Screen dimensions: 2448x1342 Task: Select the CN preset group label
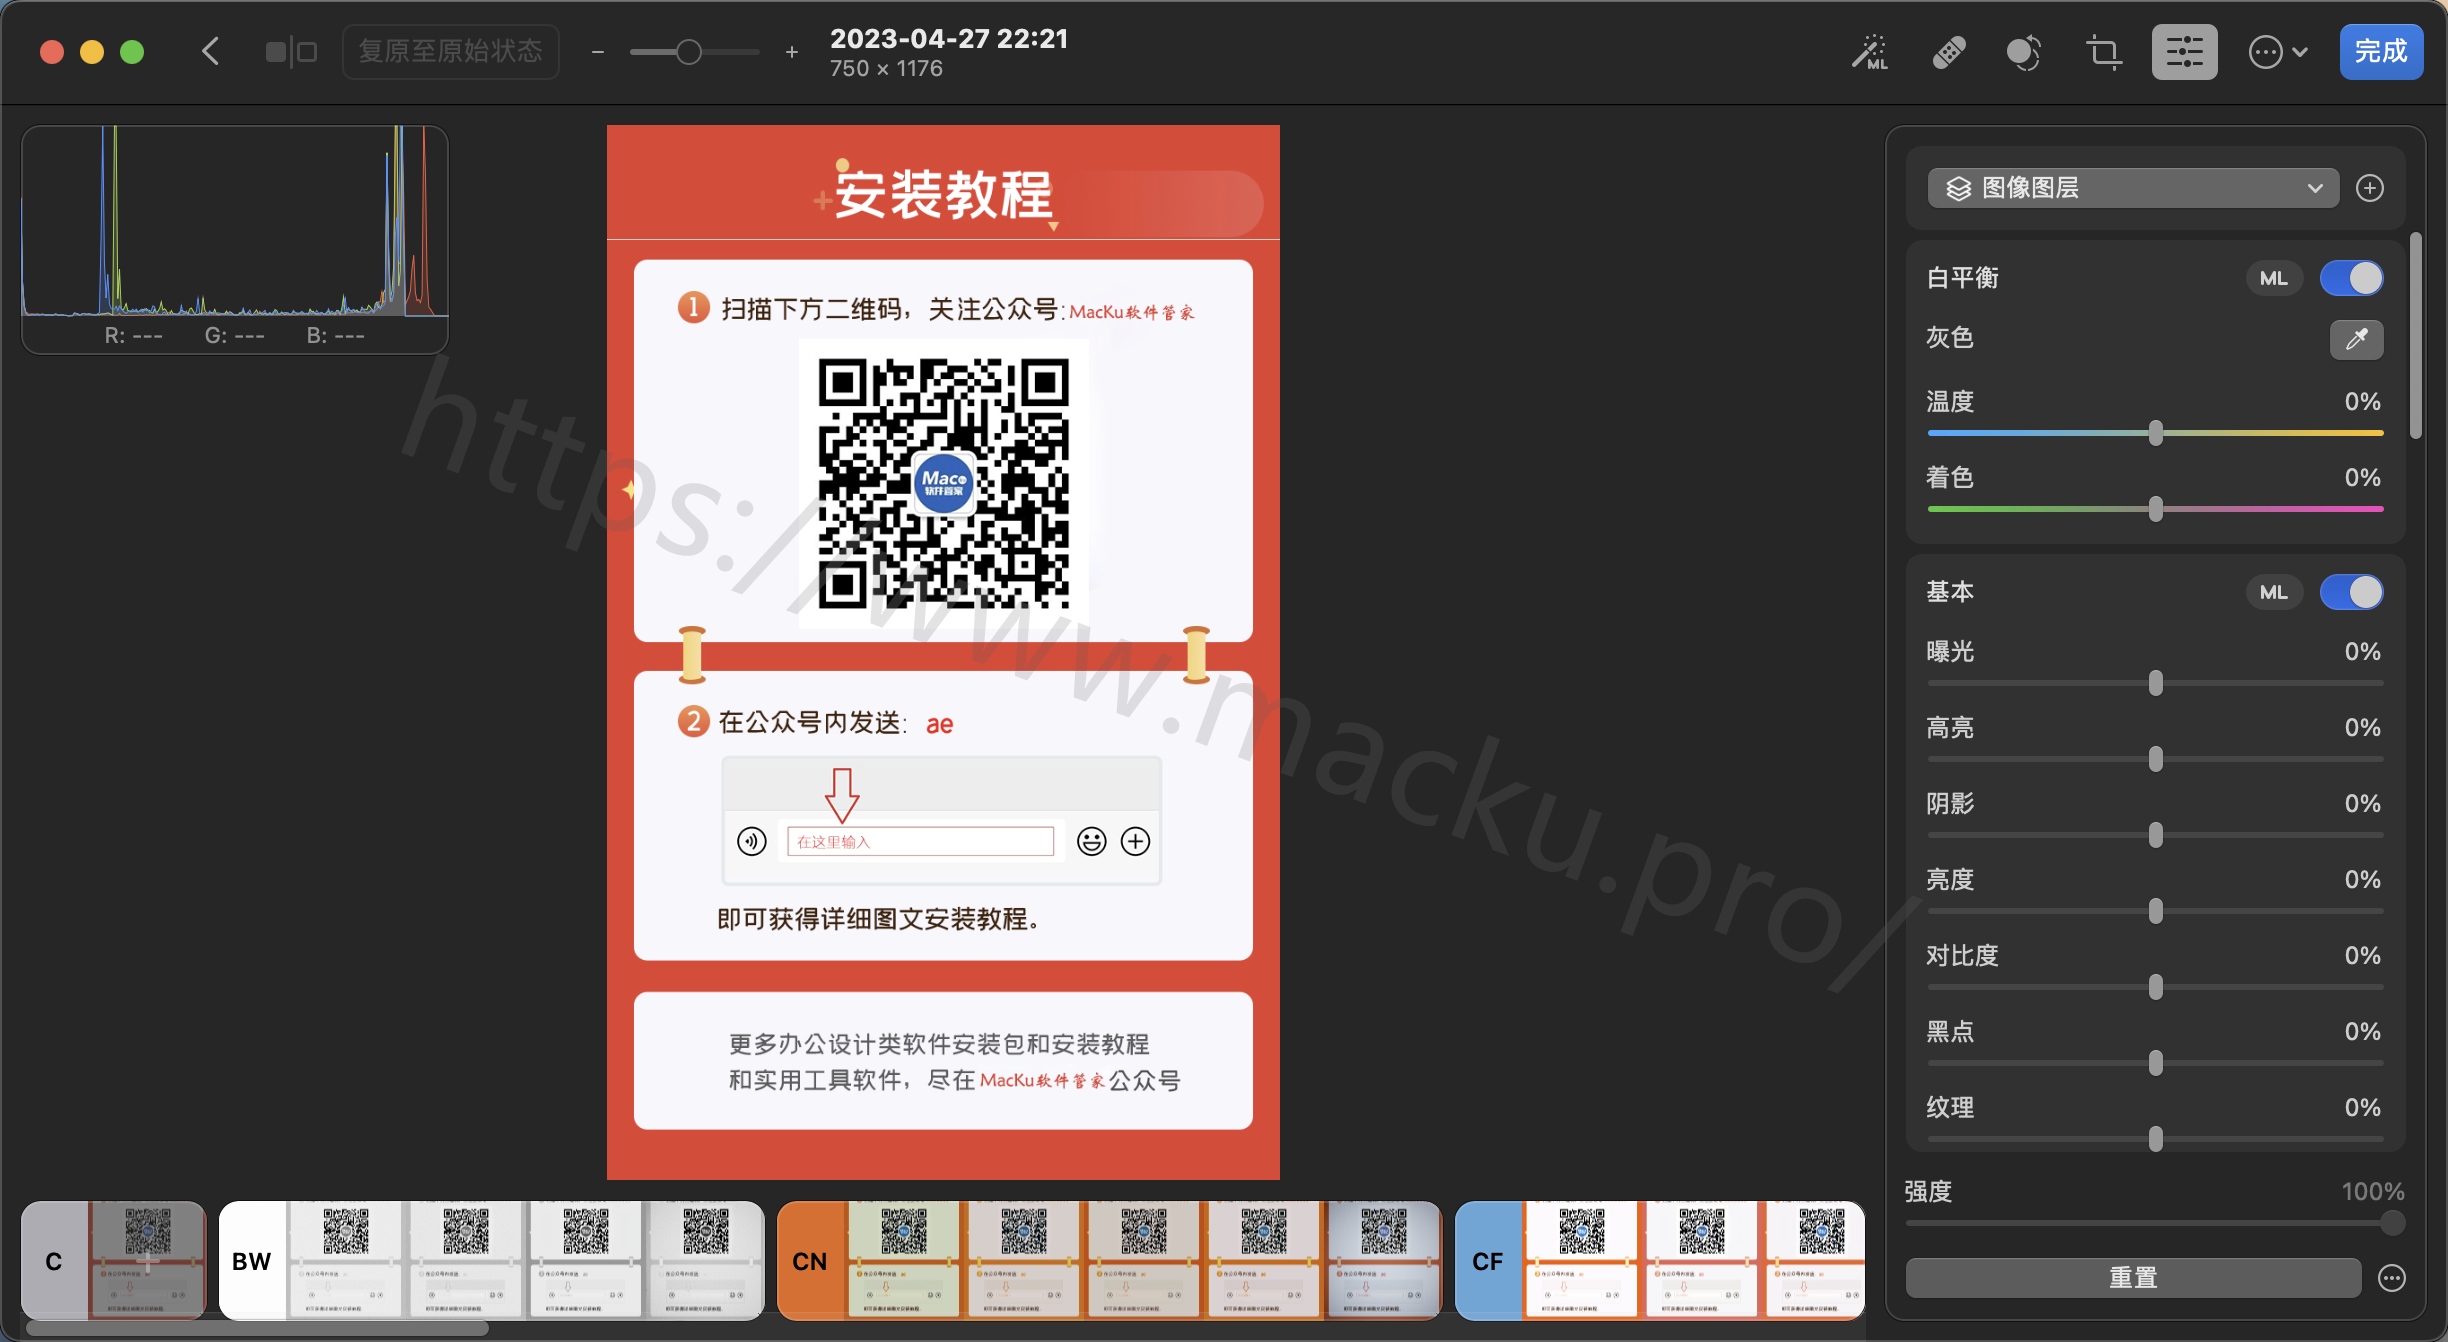click(x=810, y=1261)
